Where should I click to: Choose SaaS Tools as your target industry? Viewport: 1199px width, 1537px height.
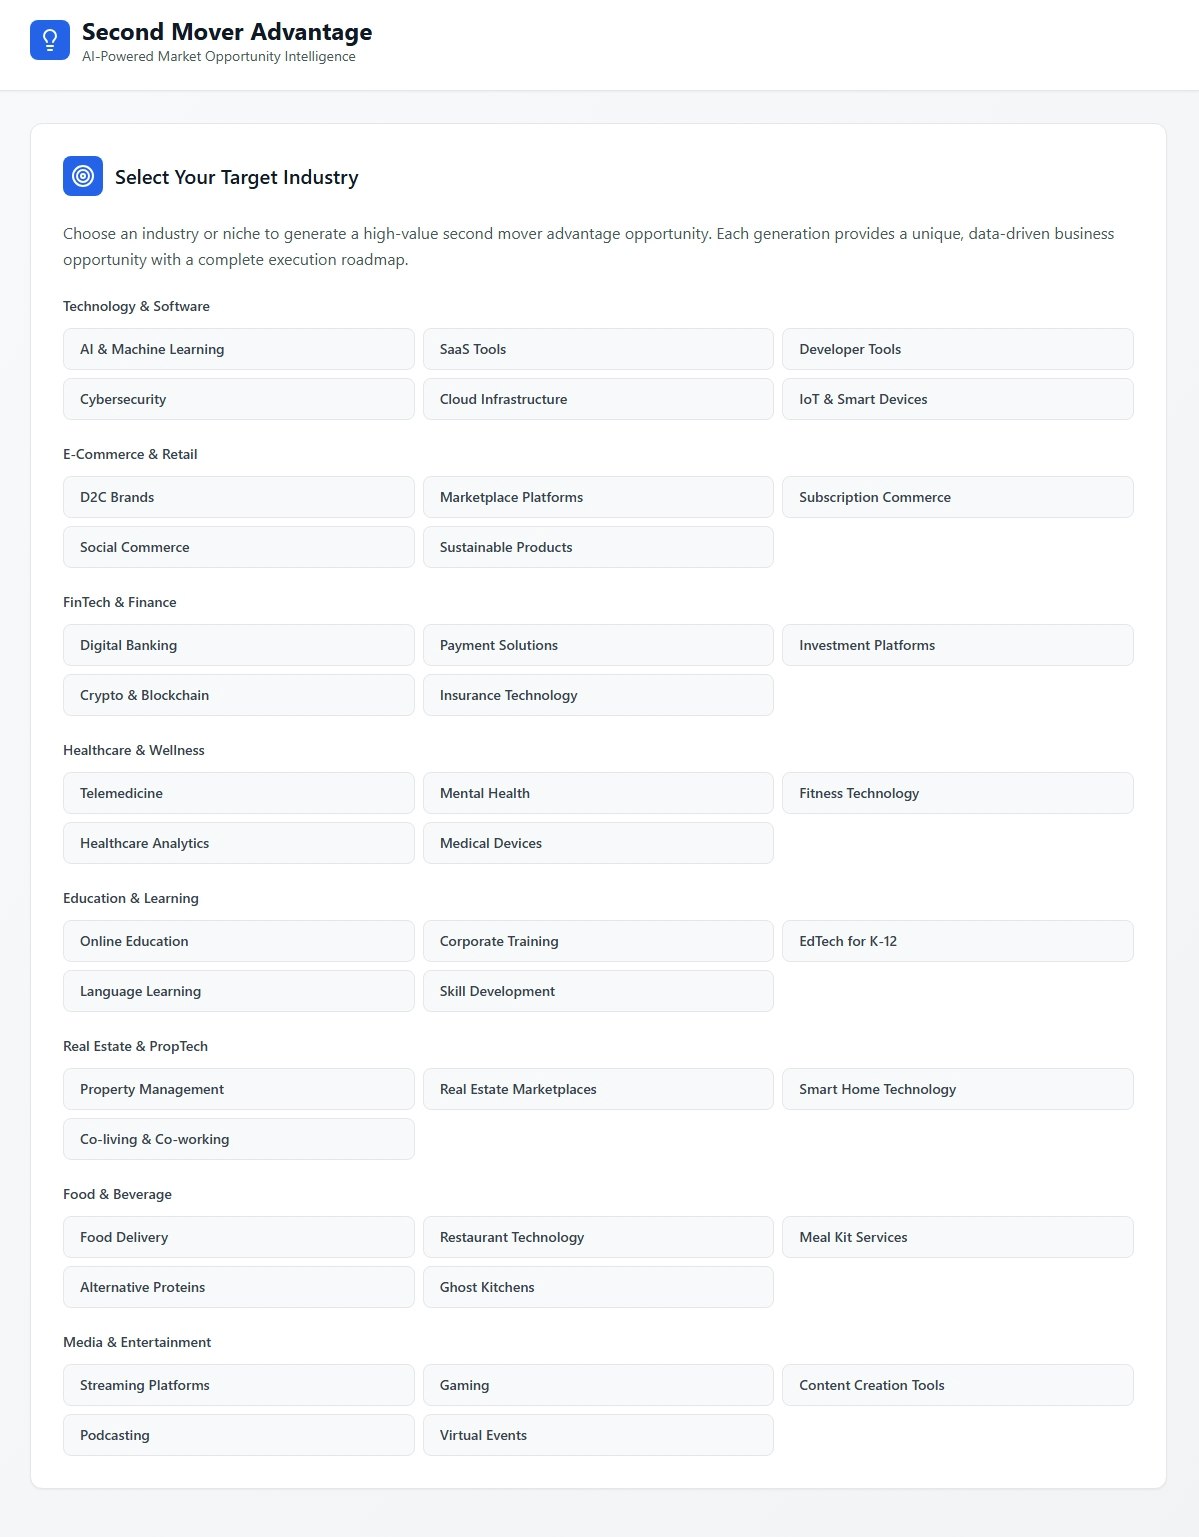(x=597, y=348)
